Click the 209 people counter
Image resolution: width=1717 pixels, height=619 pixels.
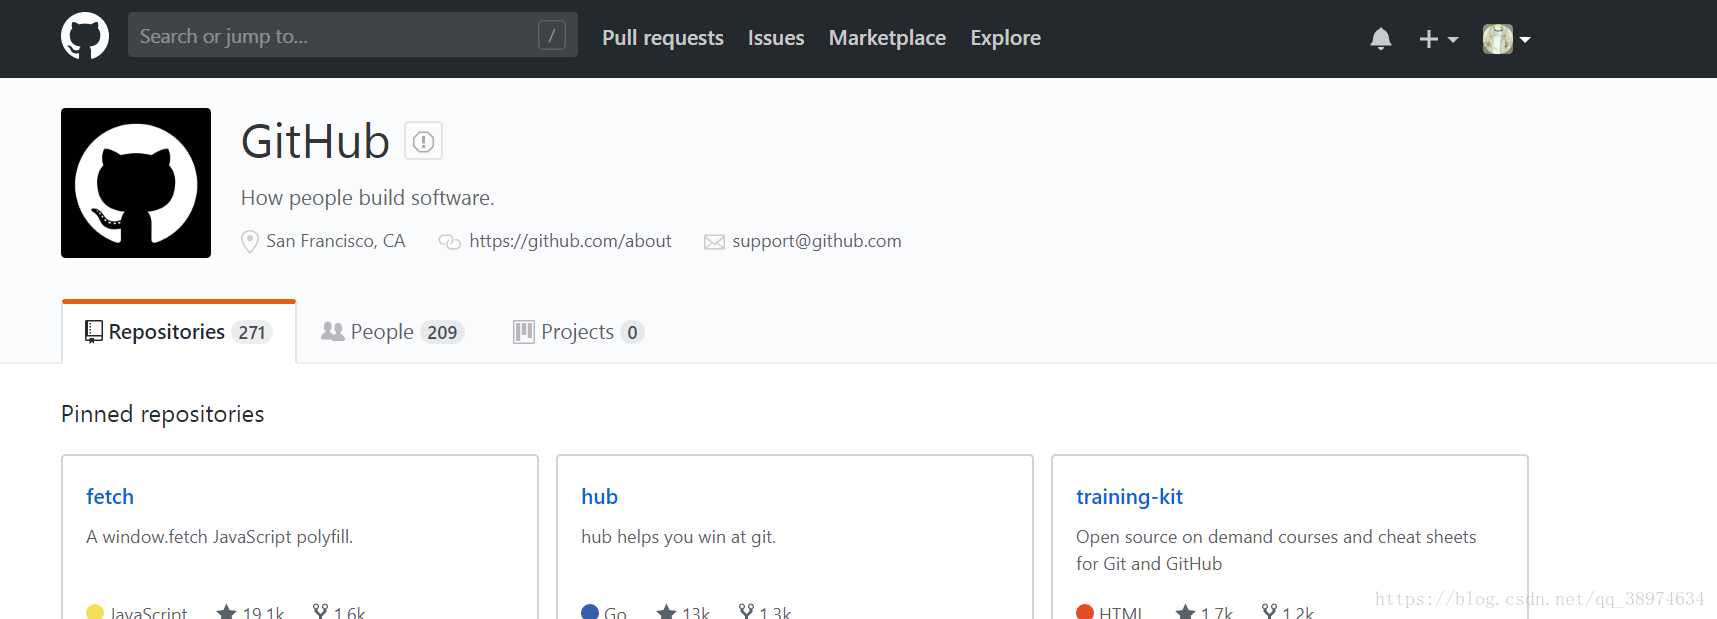pos(442,333)
